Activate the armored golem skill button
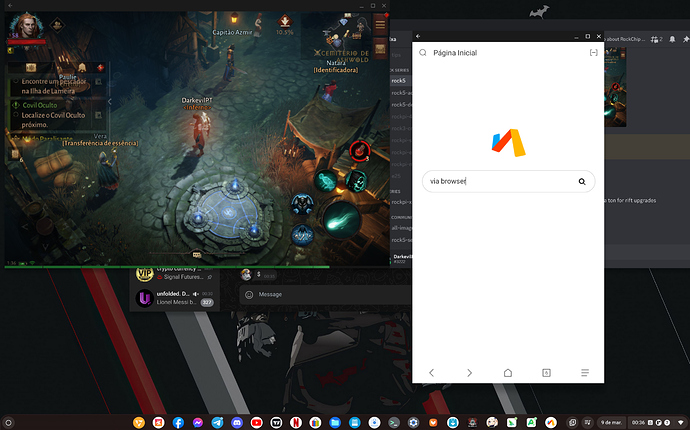This screenshot has width=690, height=430. (x=302, y=205)
